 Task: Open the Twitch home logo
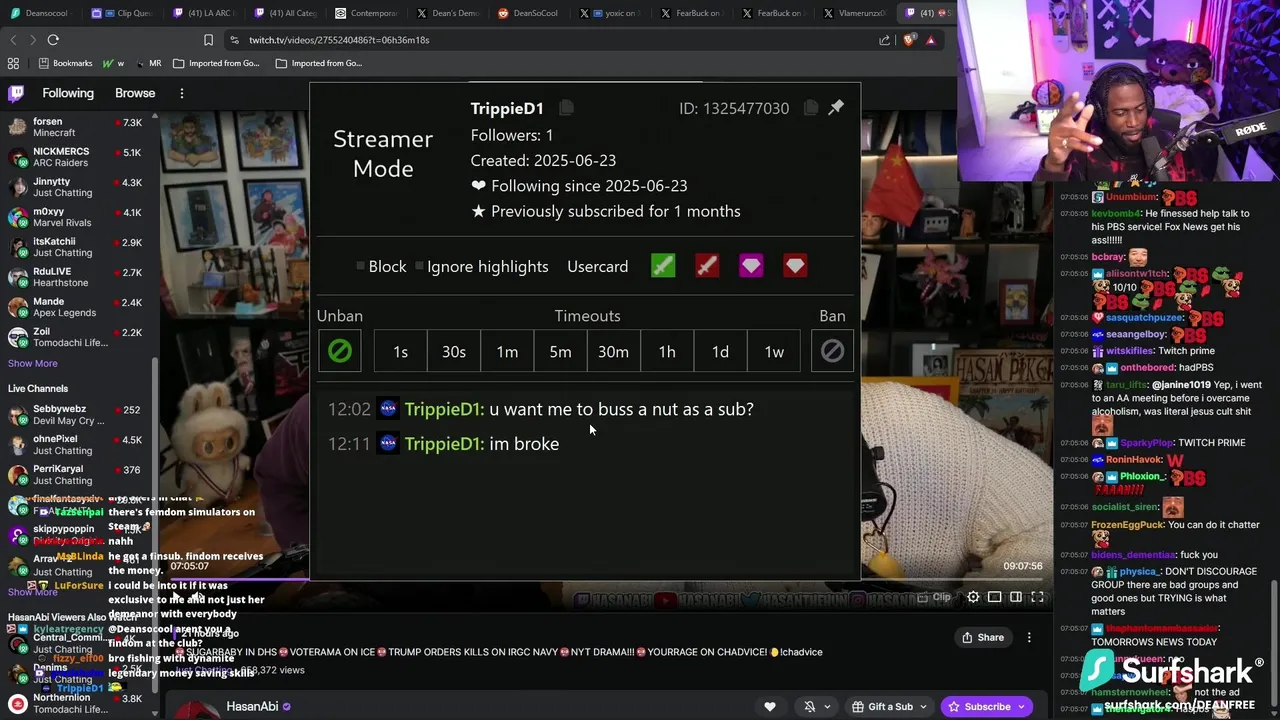(16, 93)
